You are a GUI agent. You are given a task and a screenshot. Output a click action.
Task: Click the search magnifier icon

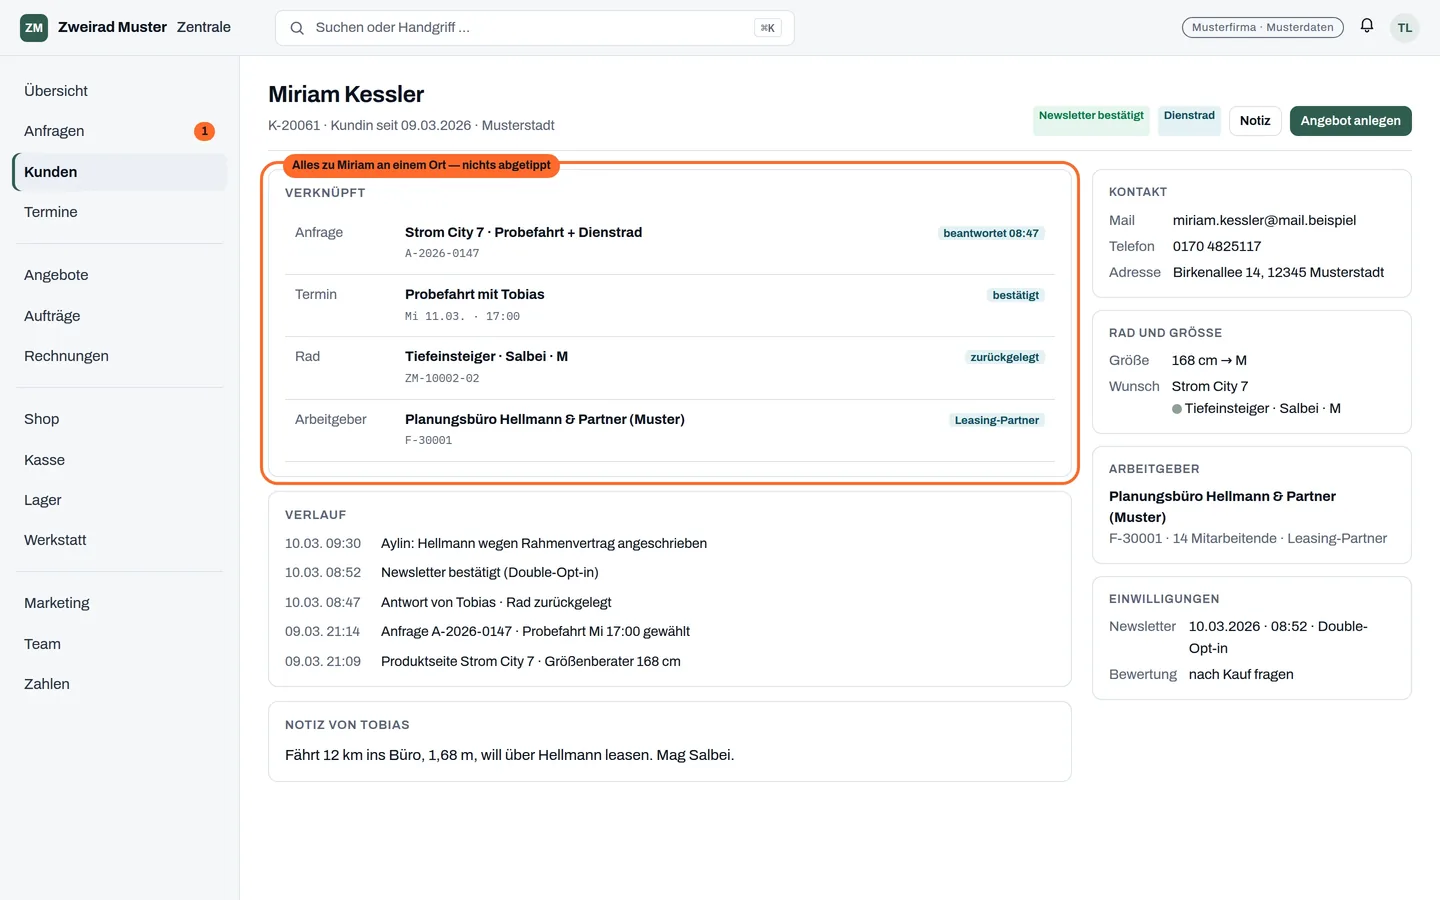point(297,28)
